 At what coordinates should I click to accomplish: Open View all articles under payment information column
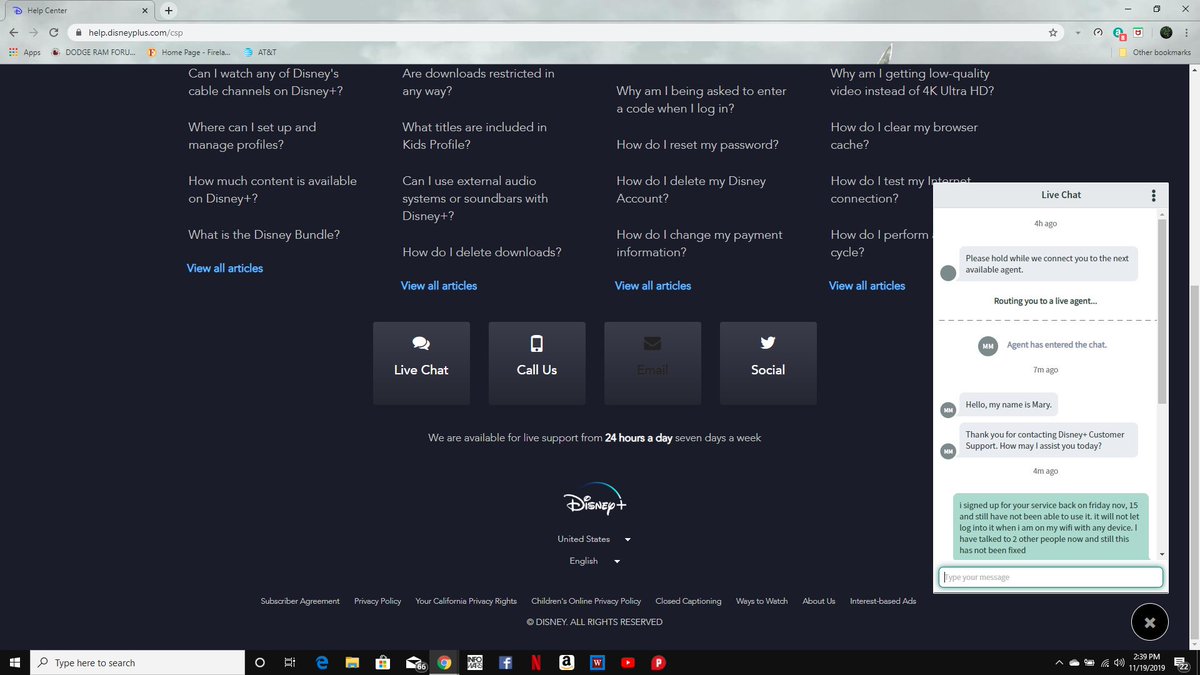[x=653, y=286]
